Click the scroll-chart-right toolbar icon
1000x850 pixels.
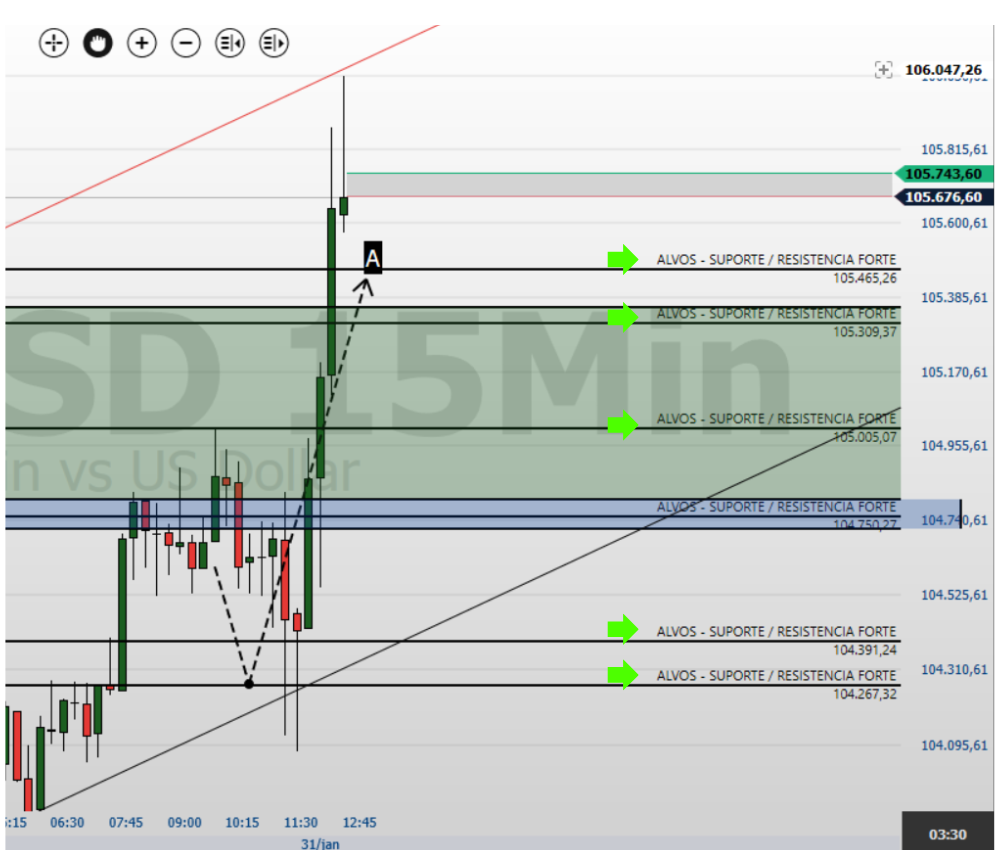pos(274,43)
